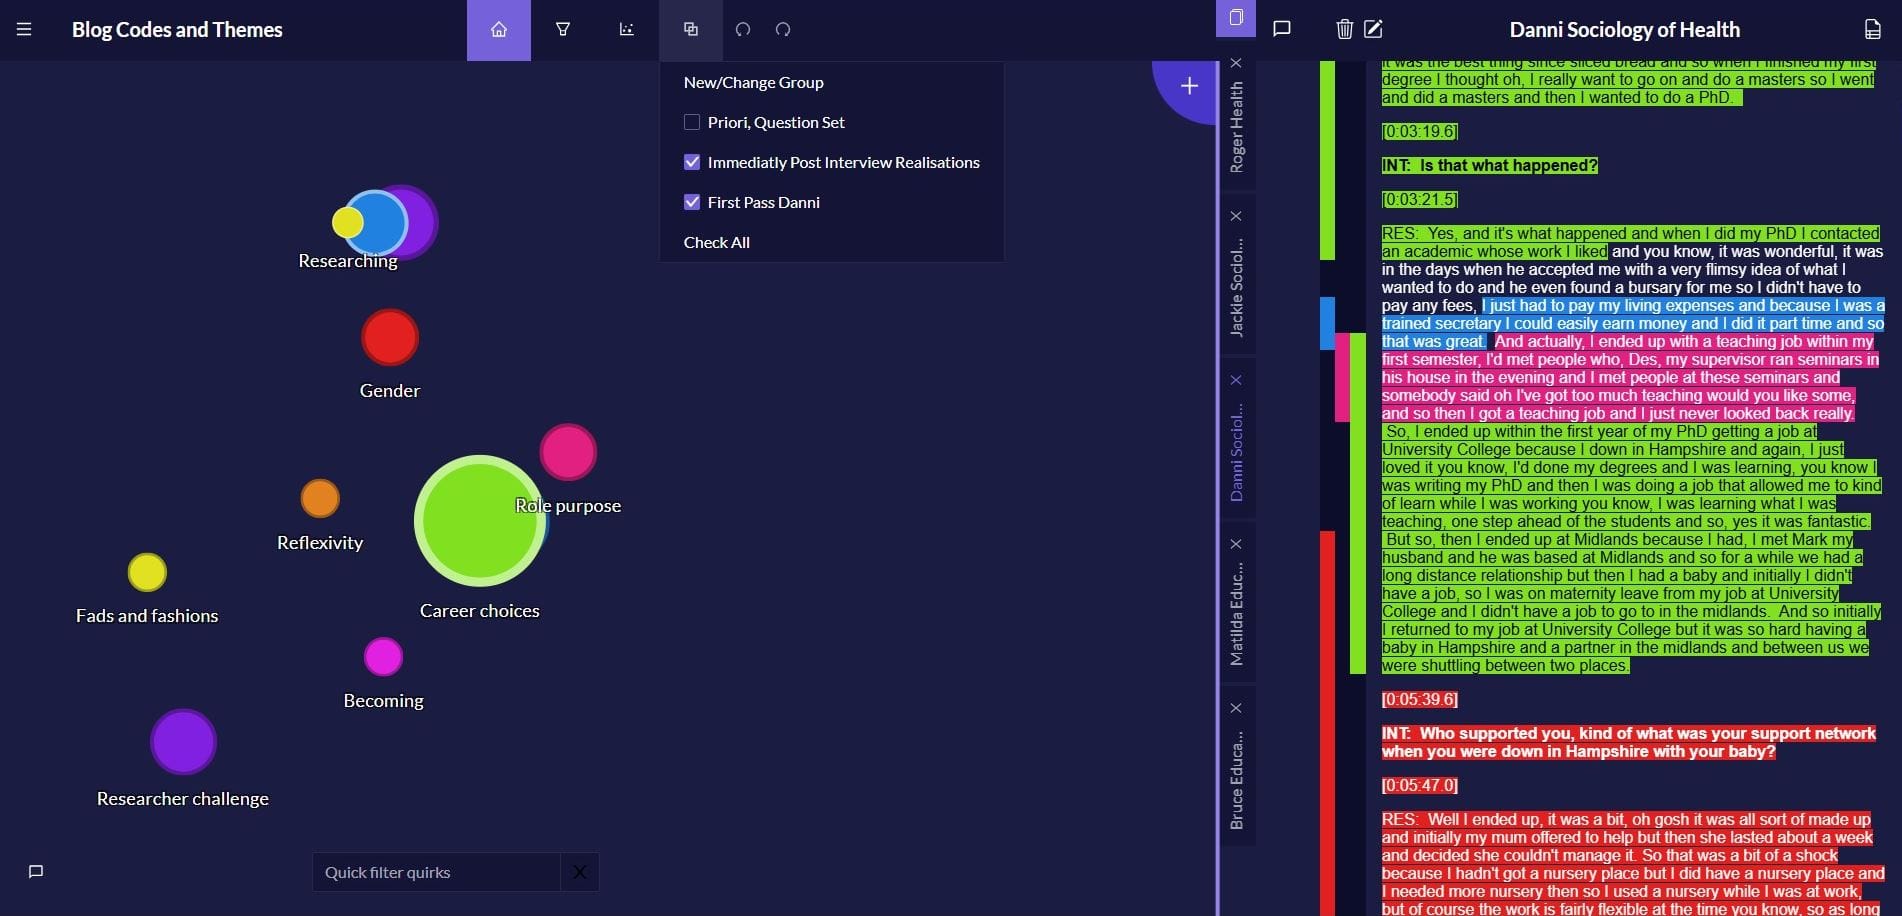Click the plus add quirk button
The width and height of the screenshot is (1902, 916).
(x=1189, y=86)
